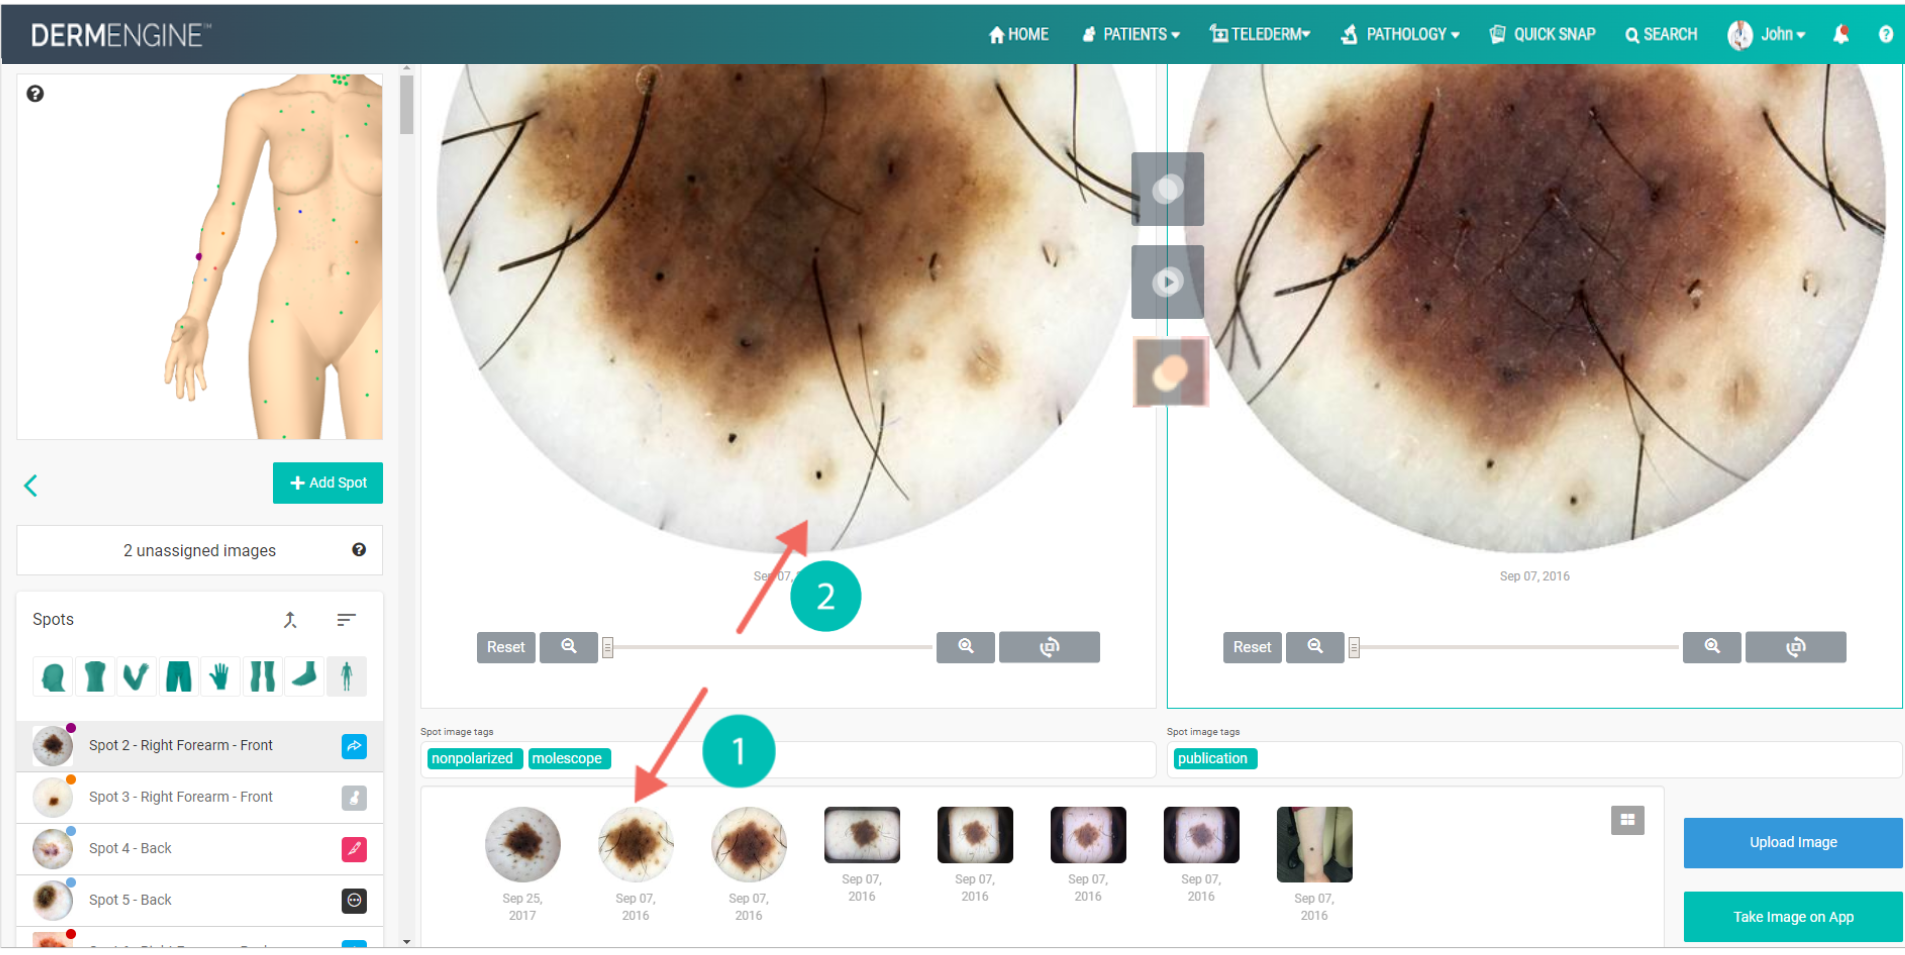Filter spots by pelvis region icon
Image resolution: width=1905 pixels, height=955 pixels.
click(178, 677)
